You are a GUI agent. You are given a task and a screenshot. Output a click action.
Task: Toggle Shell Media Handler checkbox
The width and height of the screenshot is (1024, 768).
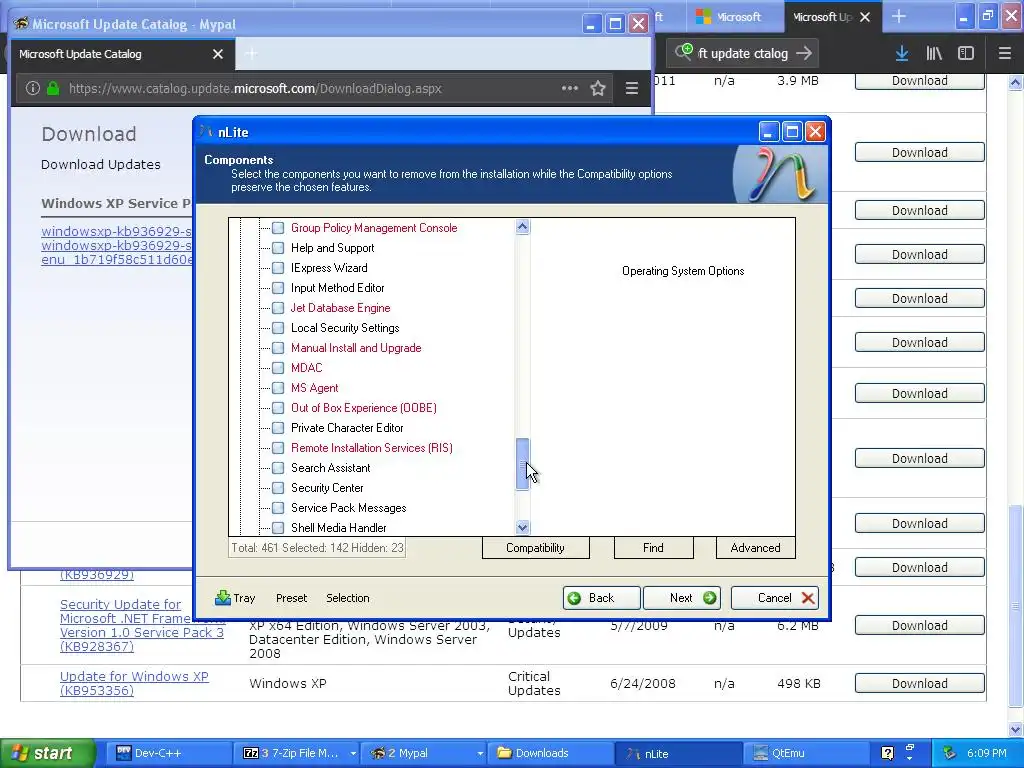278,528
